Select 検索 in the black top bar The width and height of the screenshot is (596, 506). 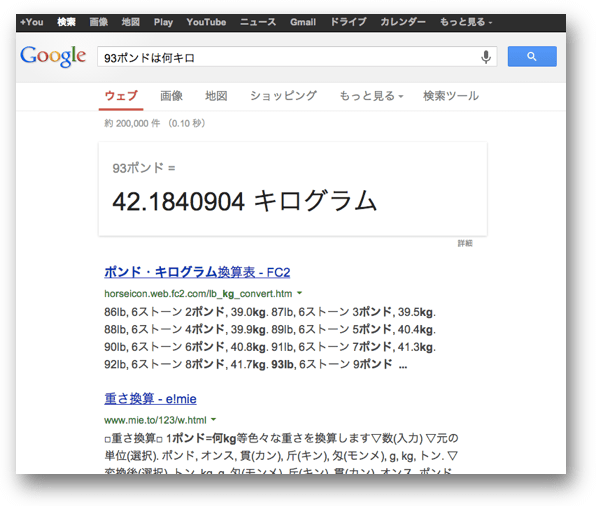(x=66, y=22)
